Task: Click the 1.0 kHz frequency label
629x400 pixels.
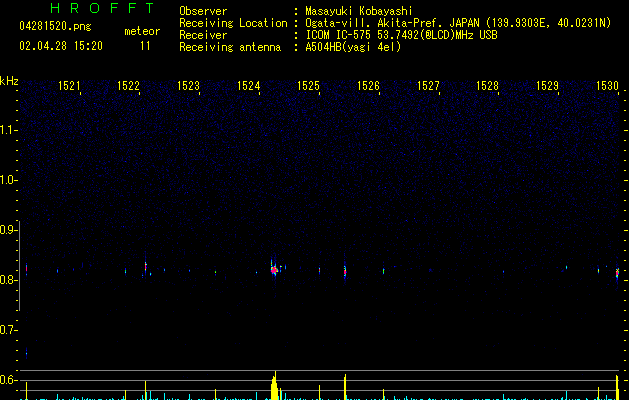Action: (8, 180)
